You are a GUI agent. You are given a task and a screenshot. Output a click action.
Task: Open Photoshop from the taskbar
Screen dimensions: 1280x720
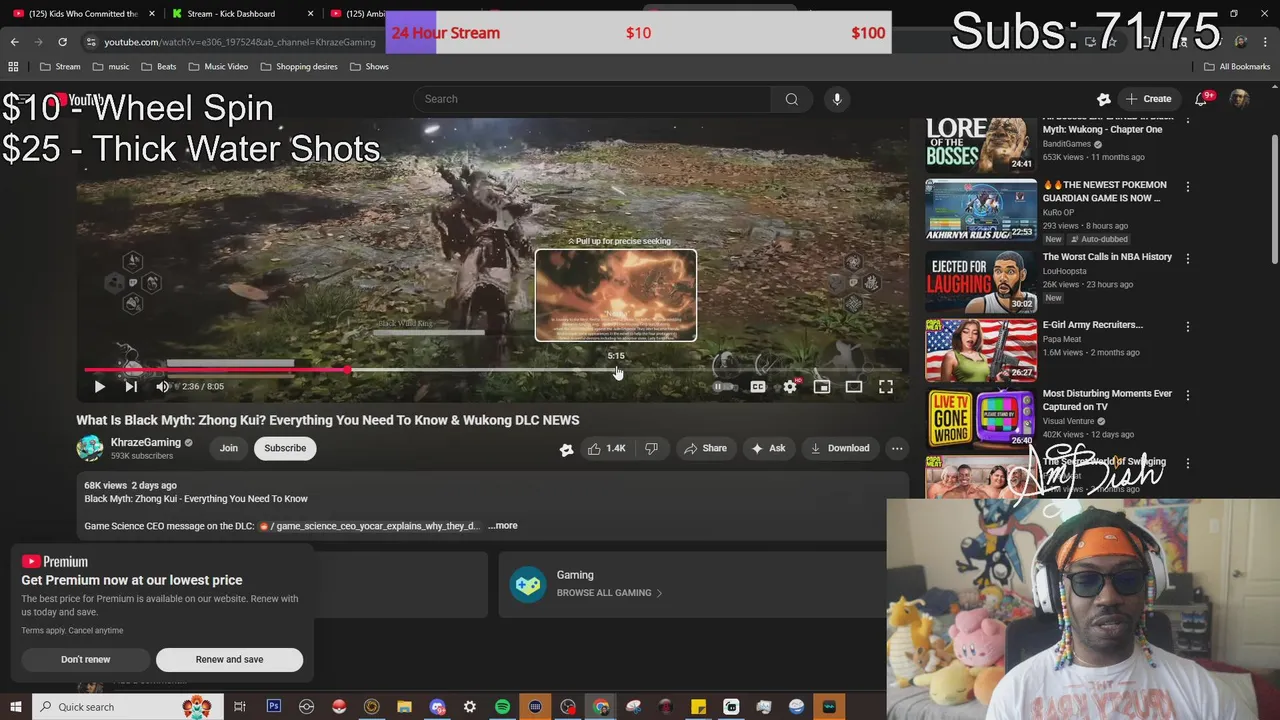point(274,707)
